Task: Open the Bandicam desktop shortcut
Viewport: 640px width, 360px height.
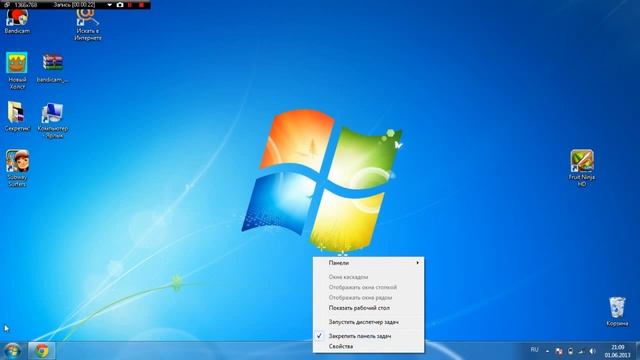Action: tap(17, 21)
